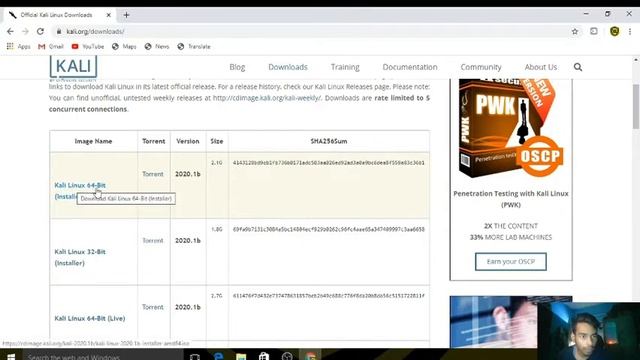Screen dimensions: 640x360
Task: Click the 64-Bit Live SHA256Sum hash
Action: point(329,296)
